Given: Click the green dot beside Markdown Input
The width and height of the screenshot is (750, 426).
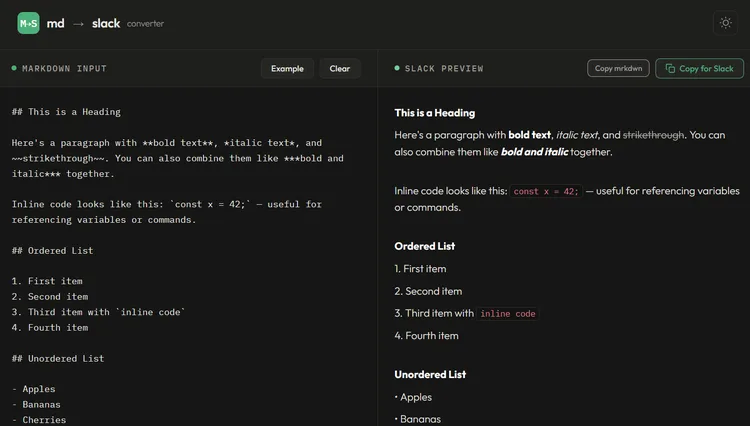Looking at the screenshot, I should 14,69.
